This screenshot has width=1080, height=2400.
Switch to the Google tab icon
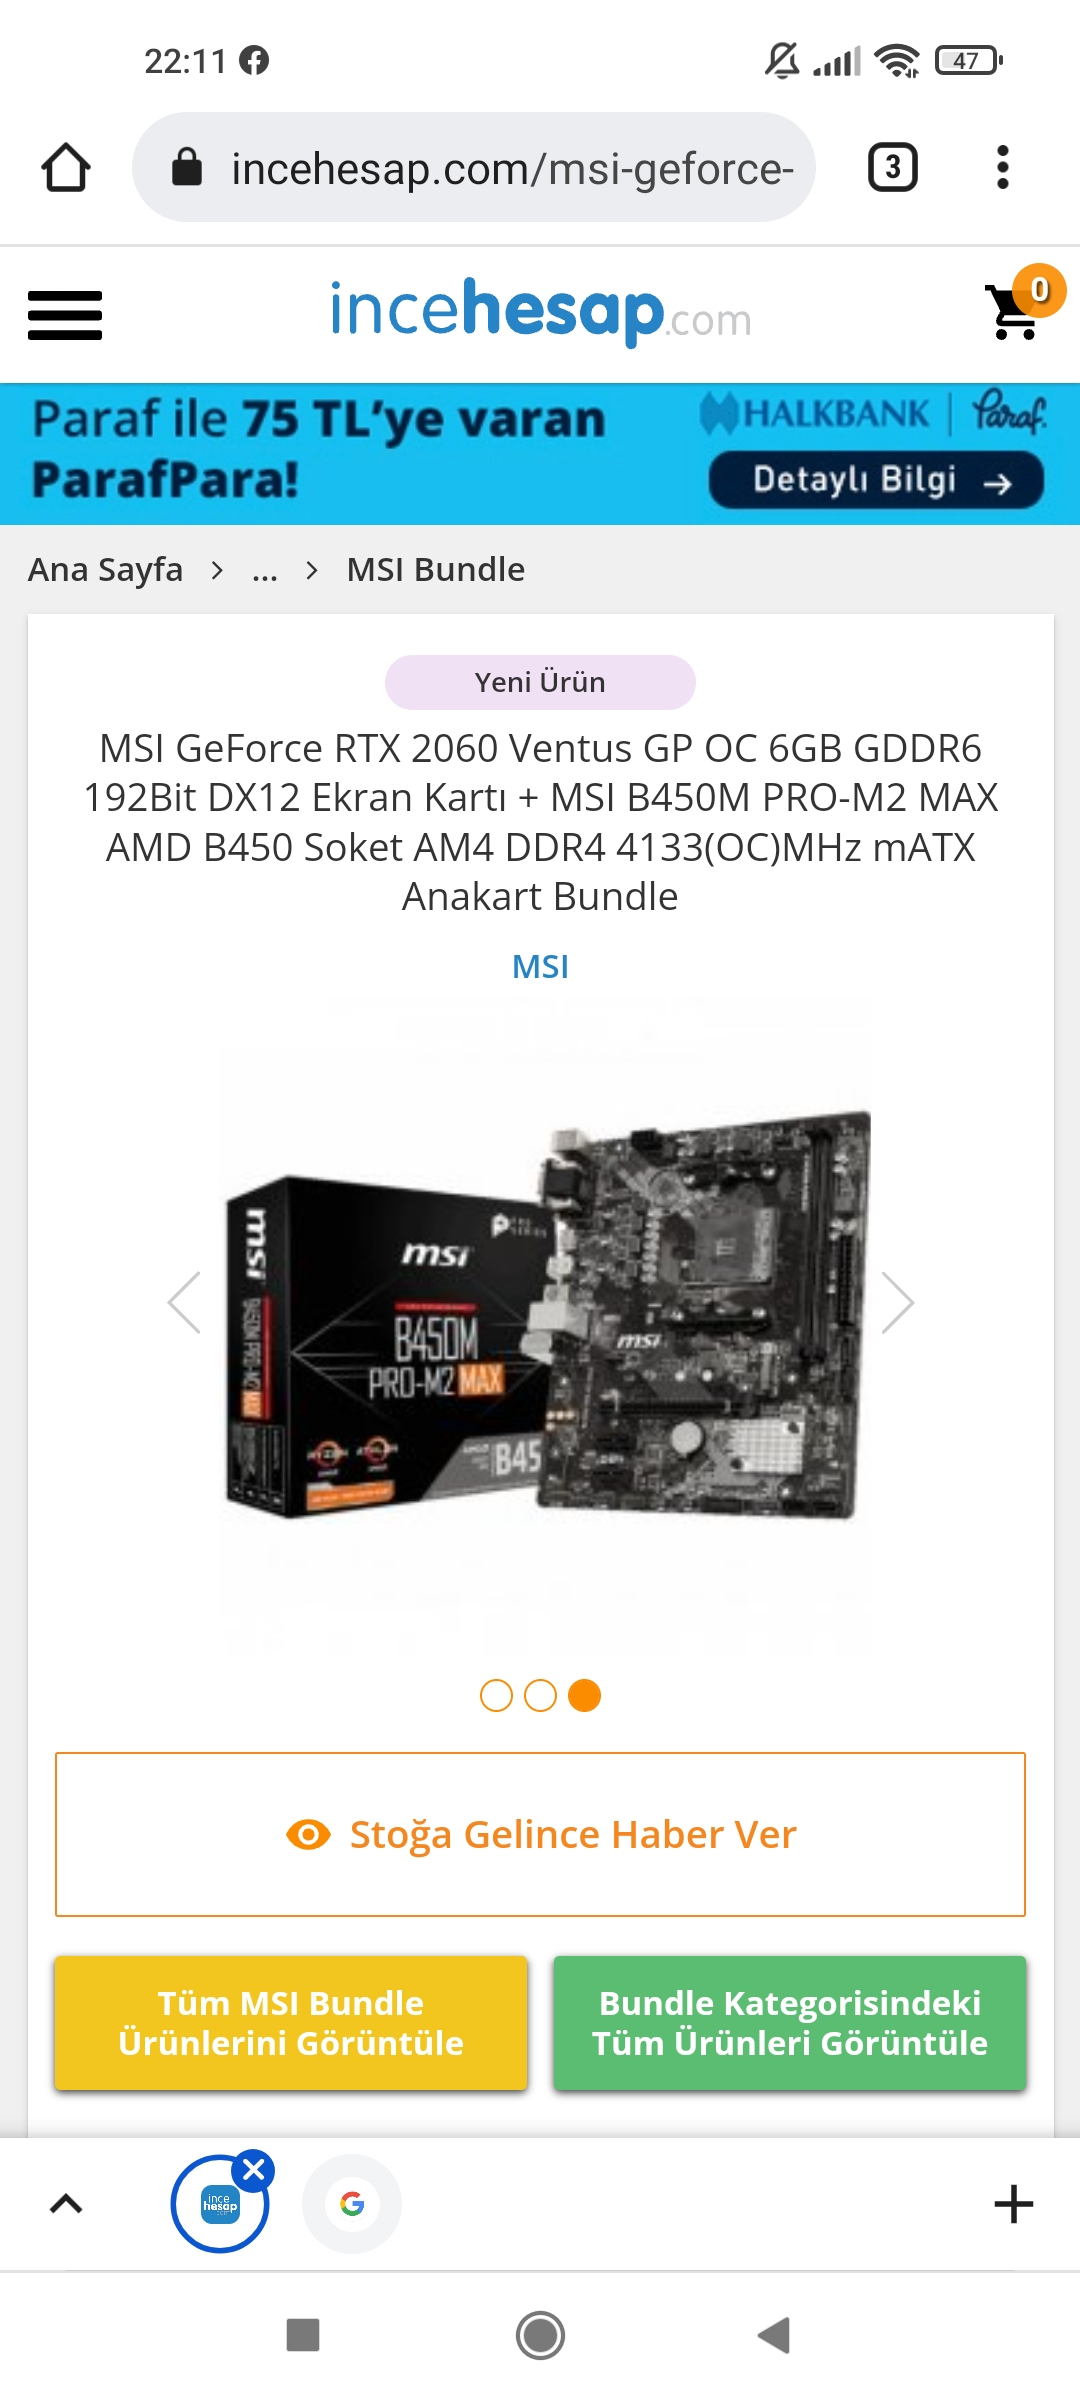(352, 2203)
